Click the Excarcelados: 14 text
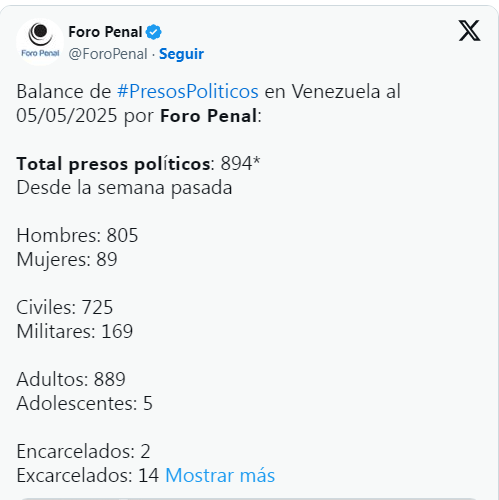The height and width of the screenshot is (500, 499). point(88,475)
